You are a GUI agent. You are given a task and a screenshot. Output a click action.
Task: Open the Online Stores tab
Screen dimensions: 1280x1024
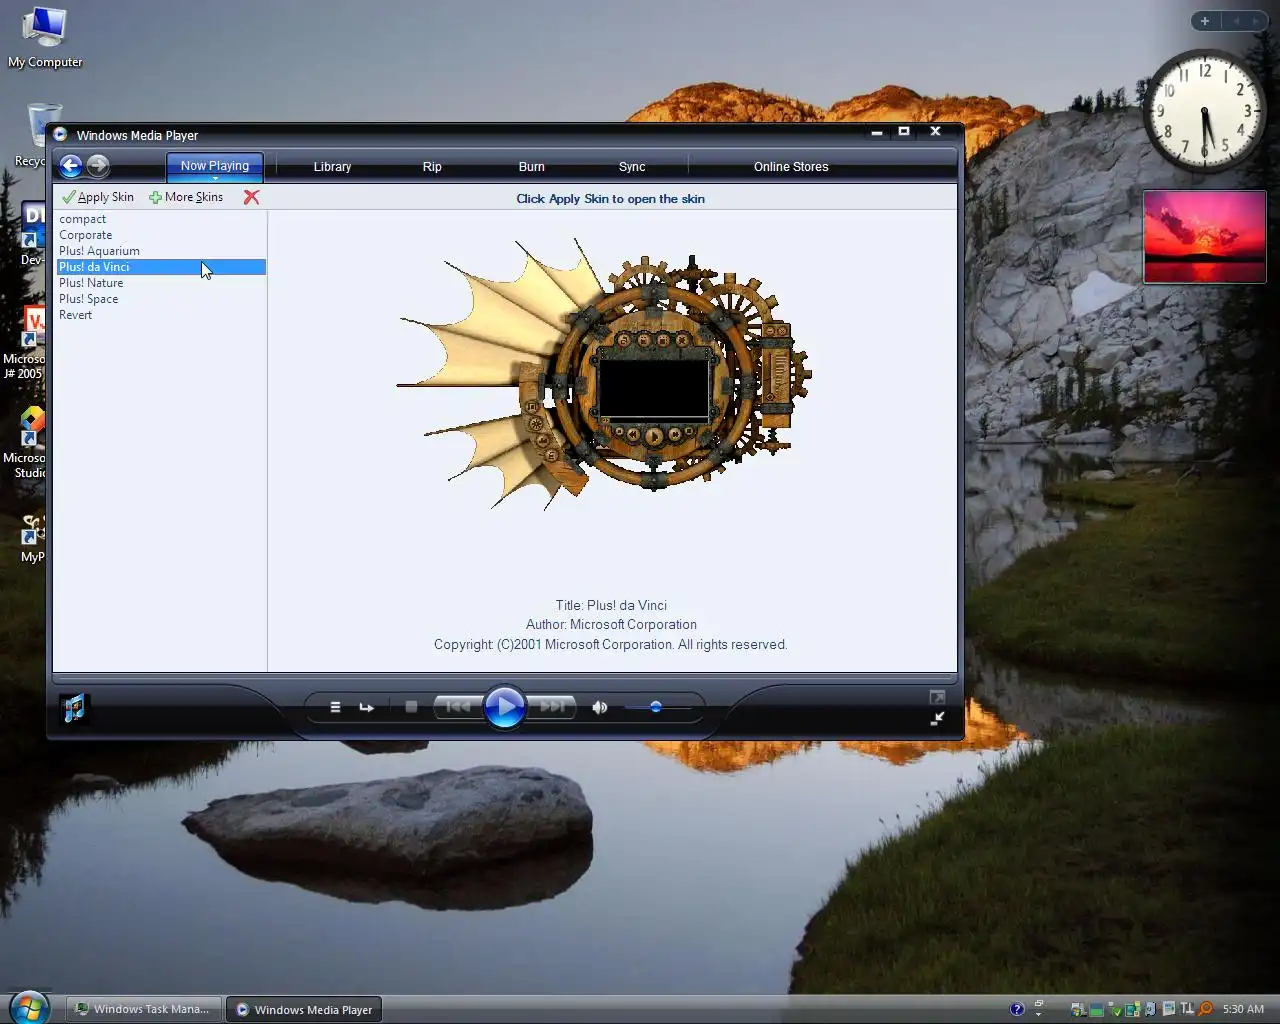(791, 167)
